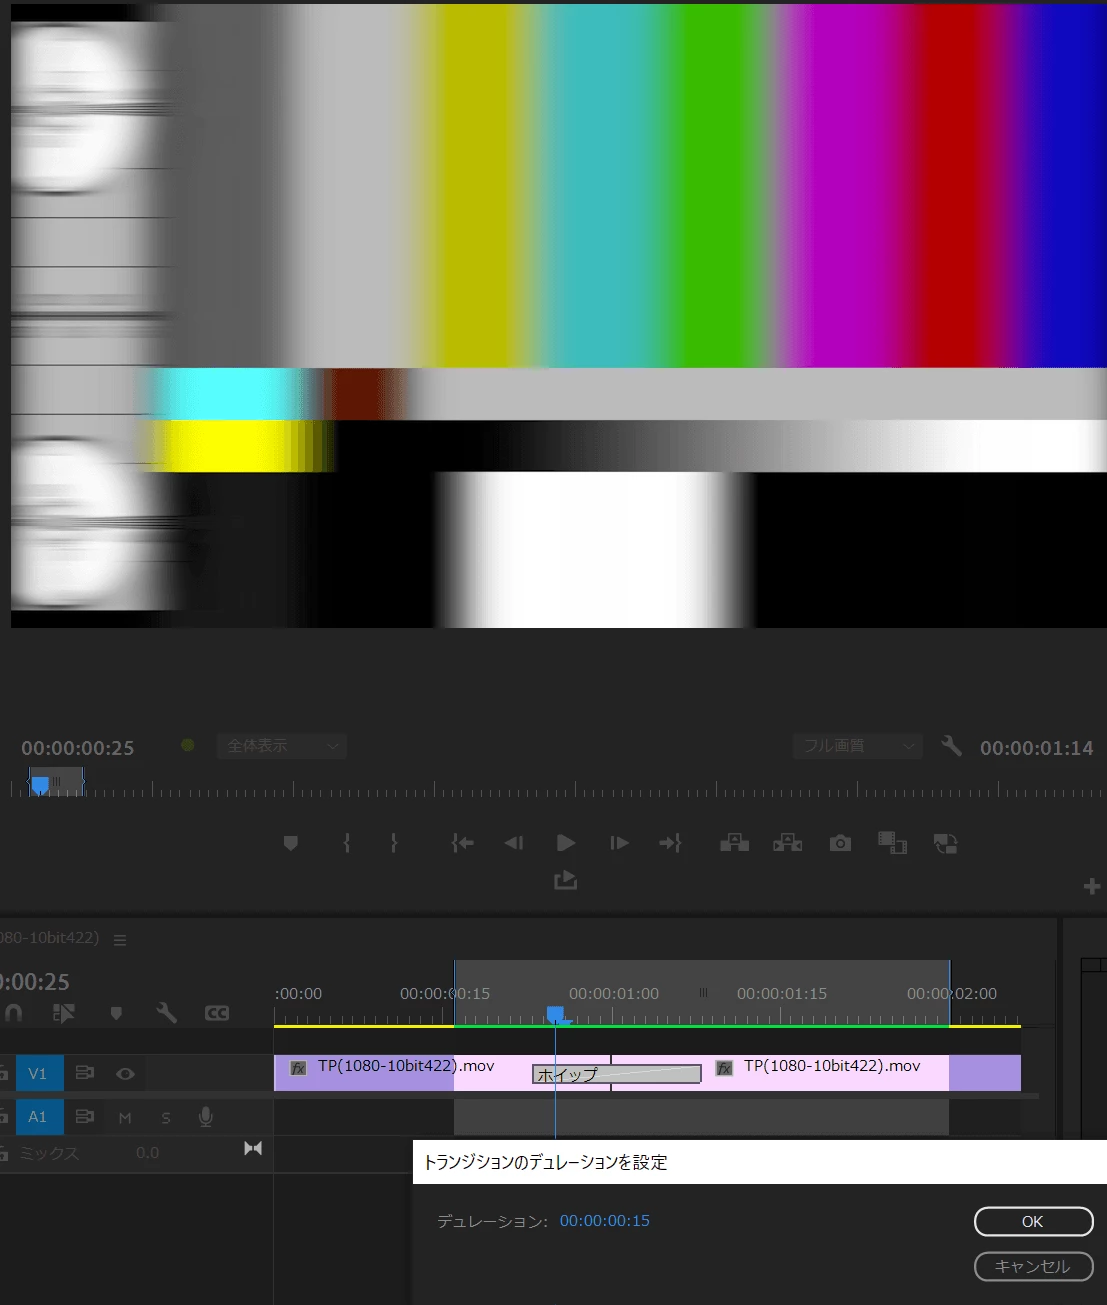This screenshot has width=1107, height=1305.
Task: Click the program monitor timecode 00:00:00:25
Action: click(78, 748)
